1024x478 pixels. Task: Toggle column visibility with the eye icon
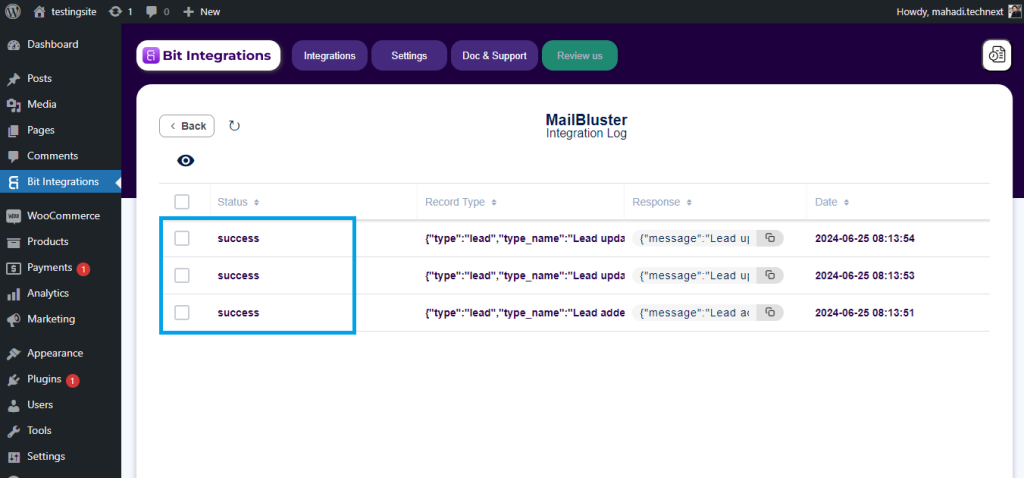[186, 161]
